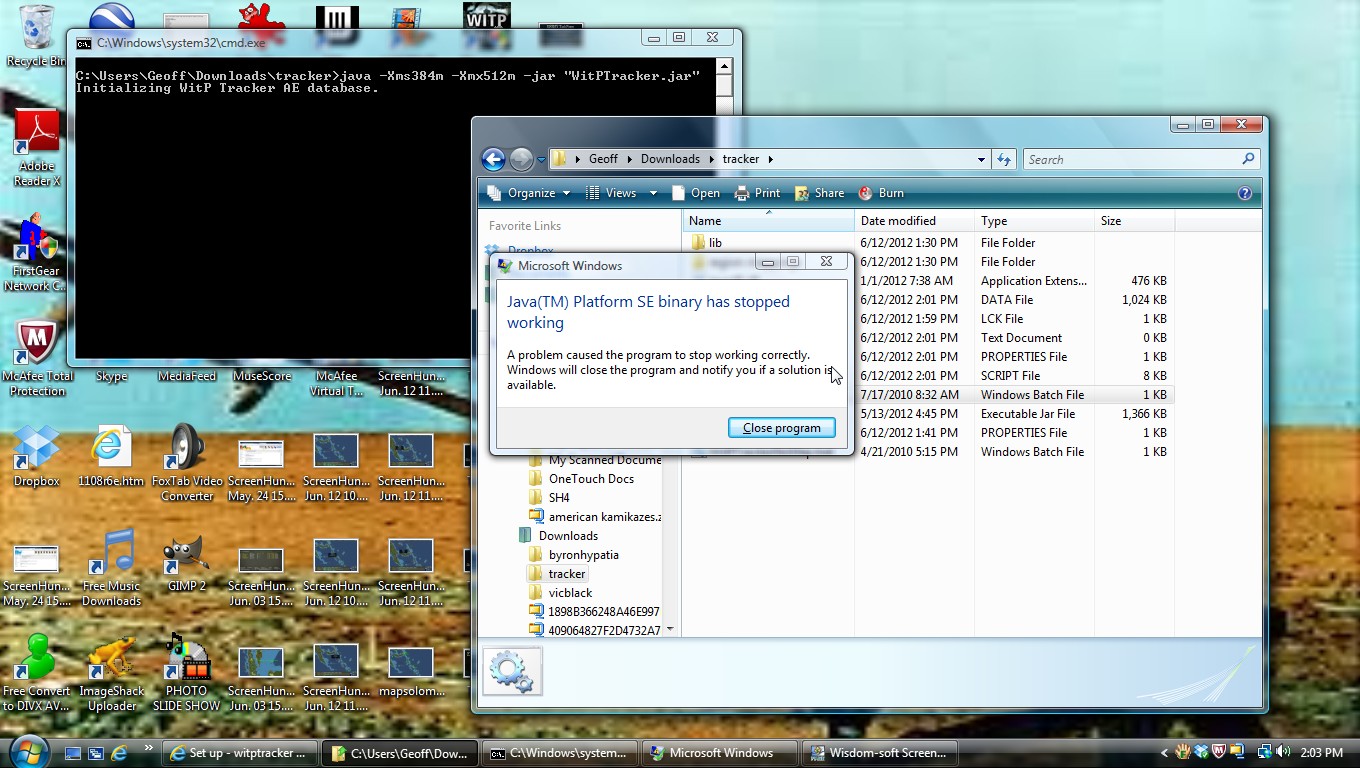The height and width of the screenshot is (768, 1360).
Task: Click Downloads in the address breadcrumb
Action: click(x=670, y=159)
